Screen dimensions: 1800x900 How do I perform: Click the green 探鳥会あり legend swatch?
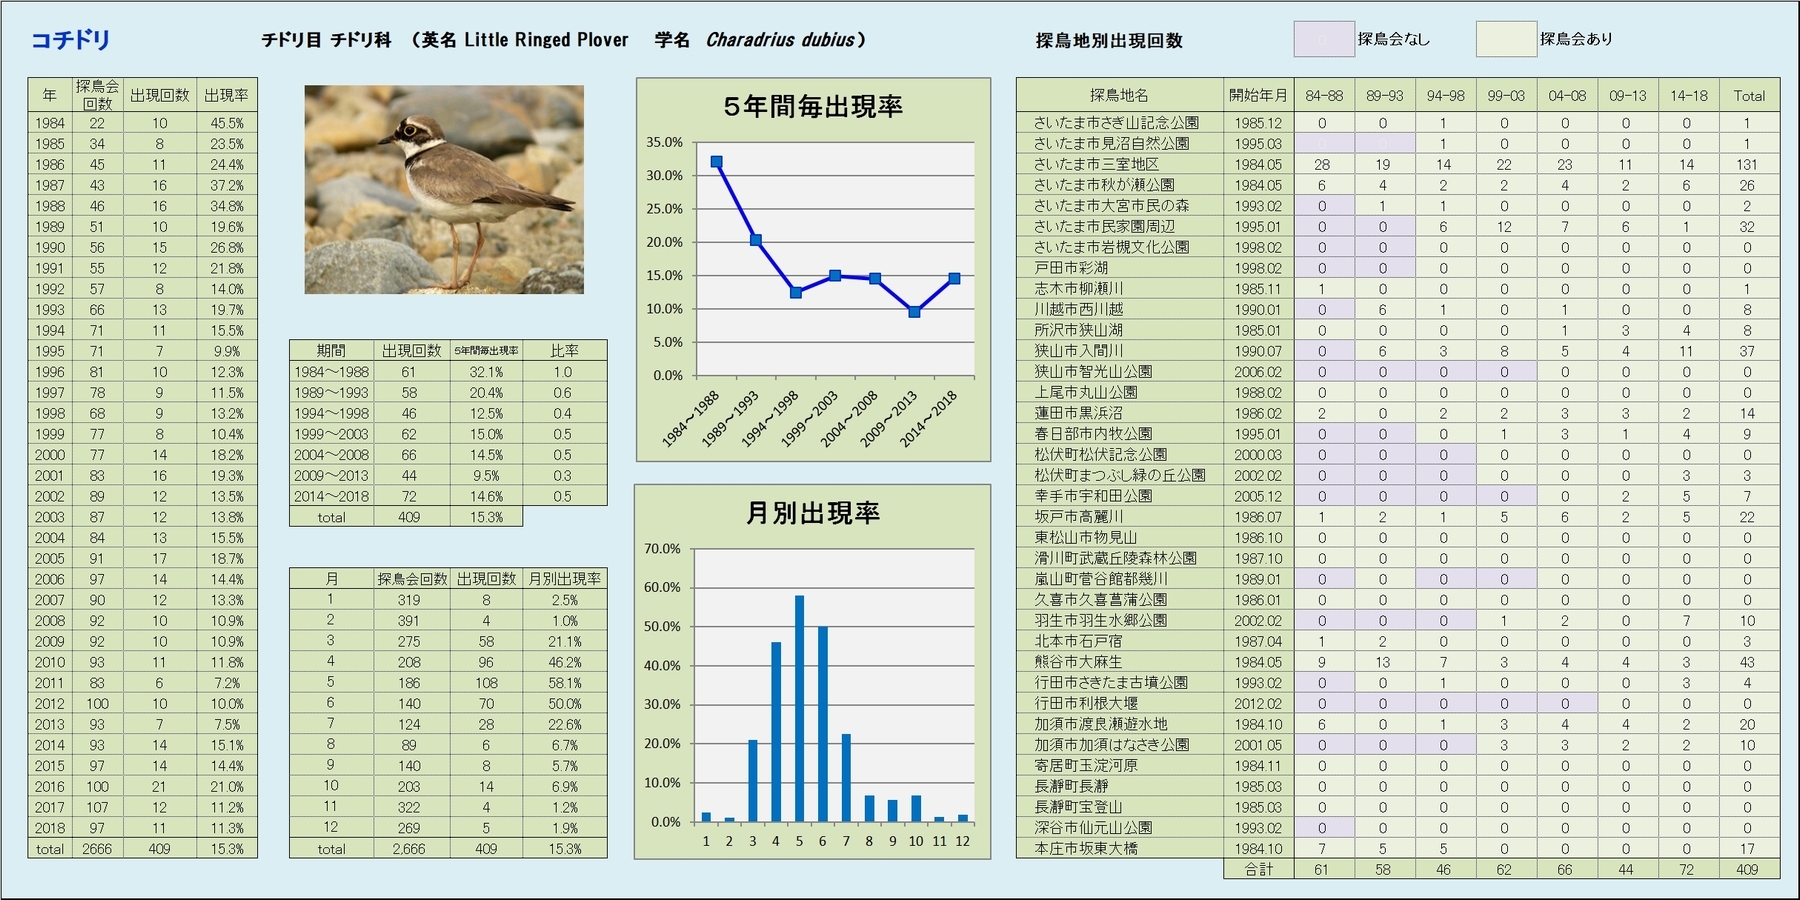[1505, 40]
